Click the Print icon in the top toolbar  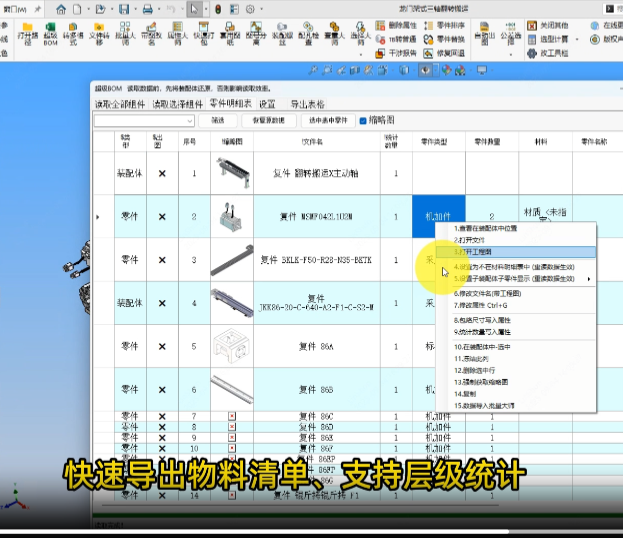pyautogui.click(x=148, y=9)
